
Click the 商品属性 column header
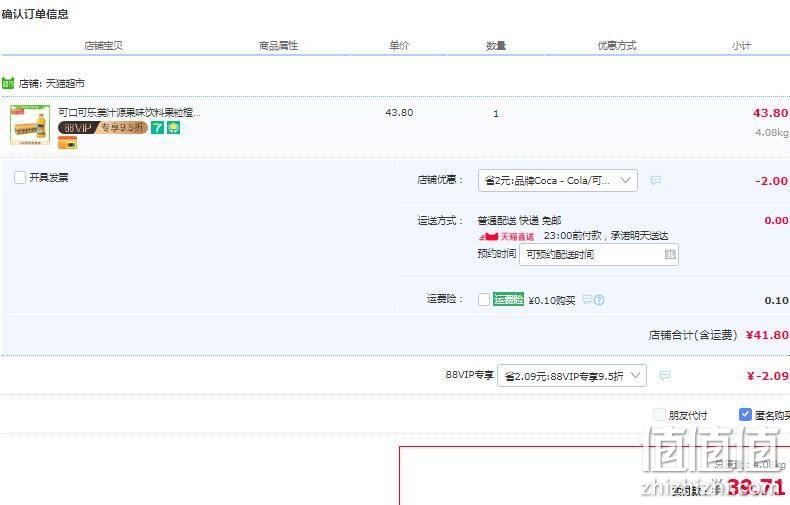[278, 46]
